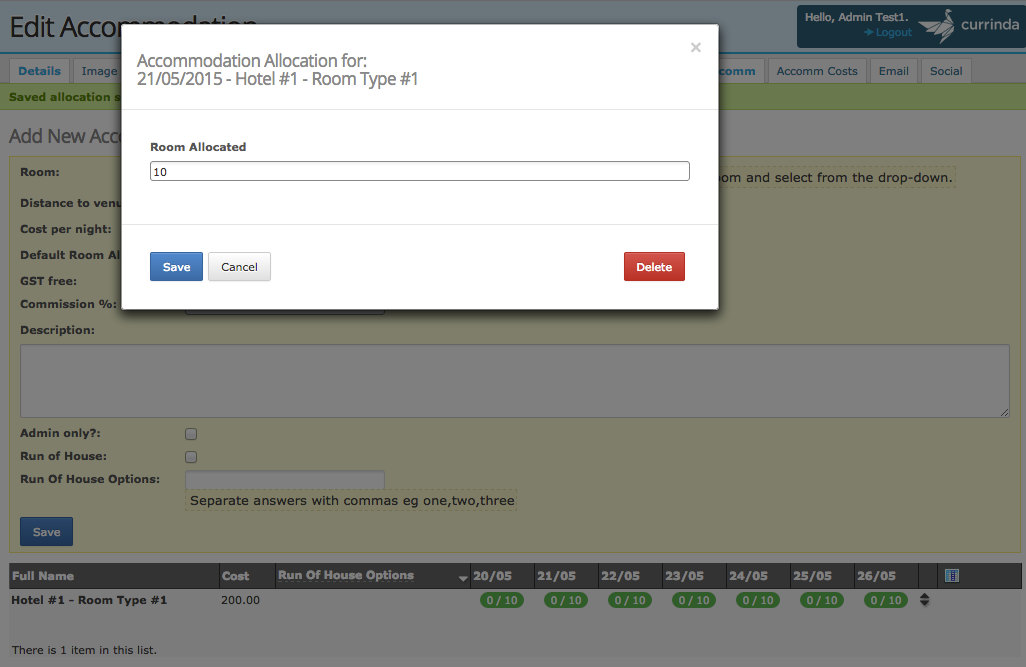Go to the Social tab
Screen dimensions: 1026x667
click(946, 71)
